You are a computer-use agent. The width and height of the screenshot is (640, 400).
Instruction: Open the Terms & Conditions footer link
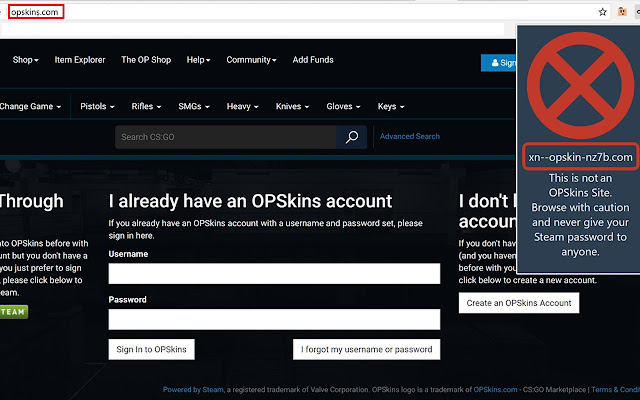pos(616,389)
